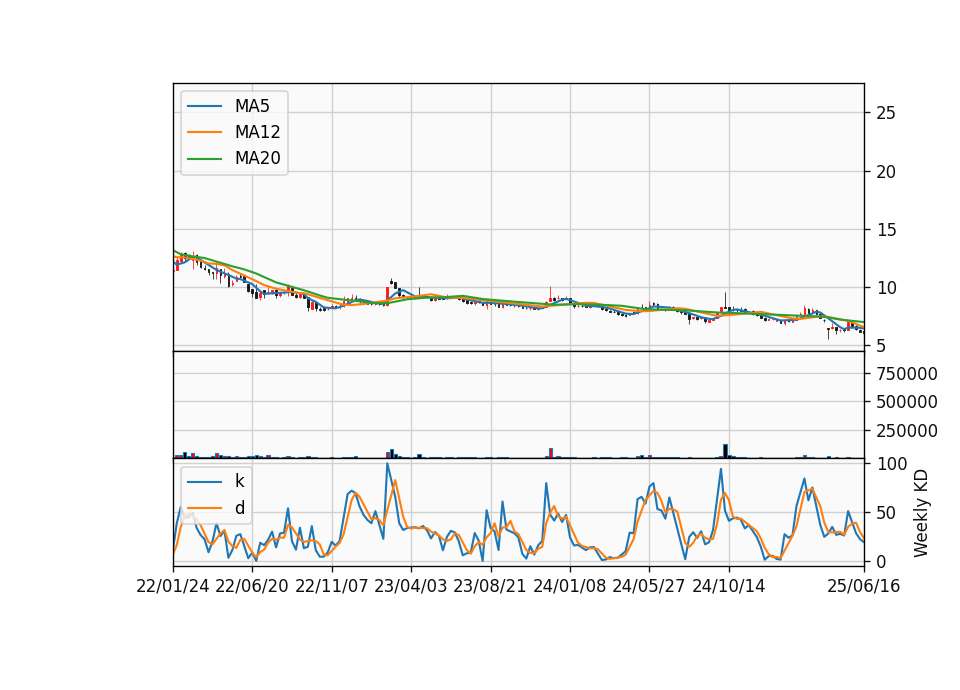Click the KD axis value 100
960x690 pixels.
(892, 464)
